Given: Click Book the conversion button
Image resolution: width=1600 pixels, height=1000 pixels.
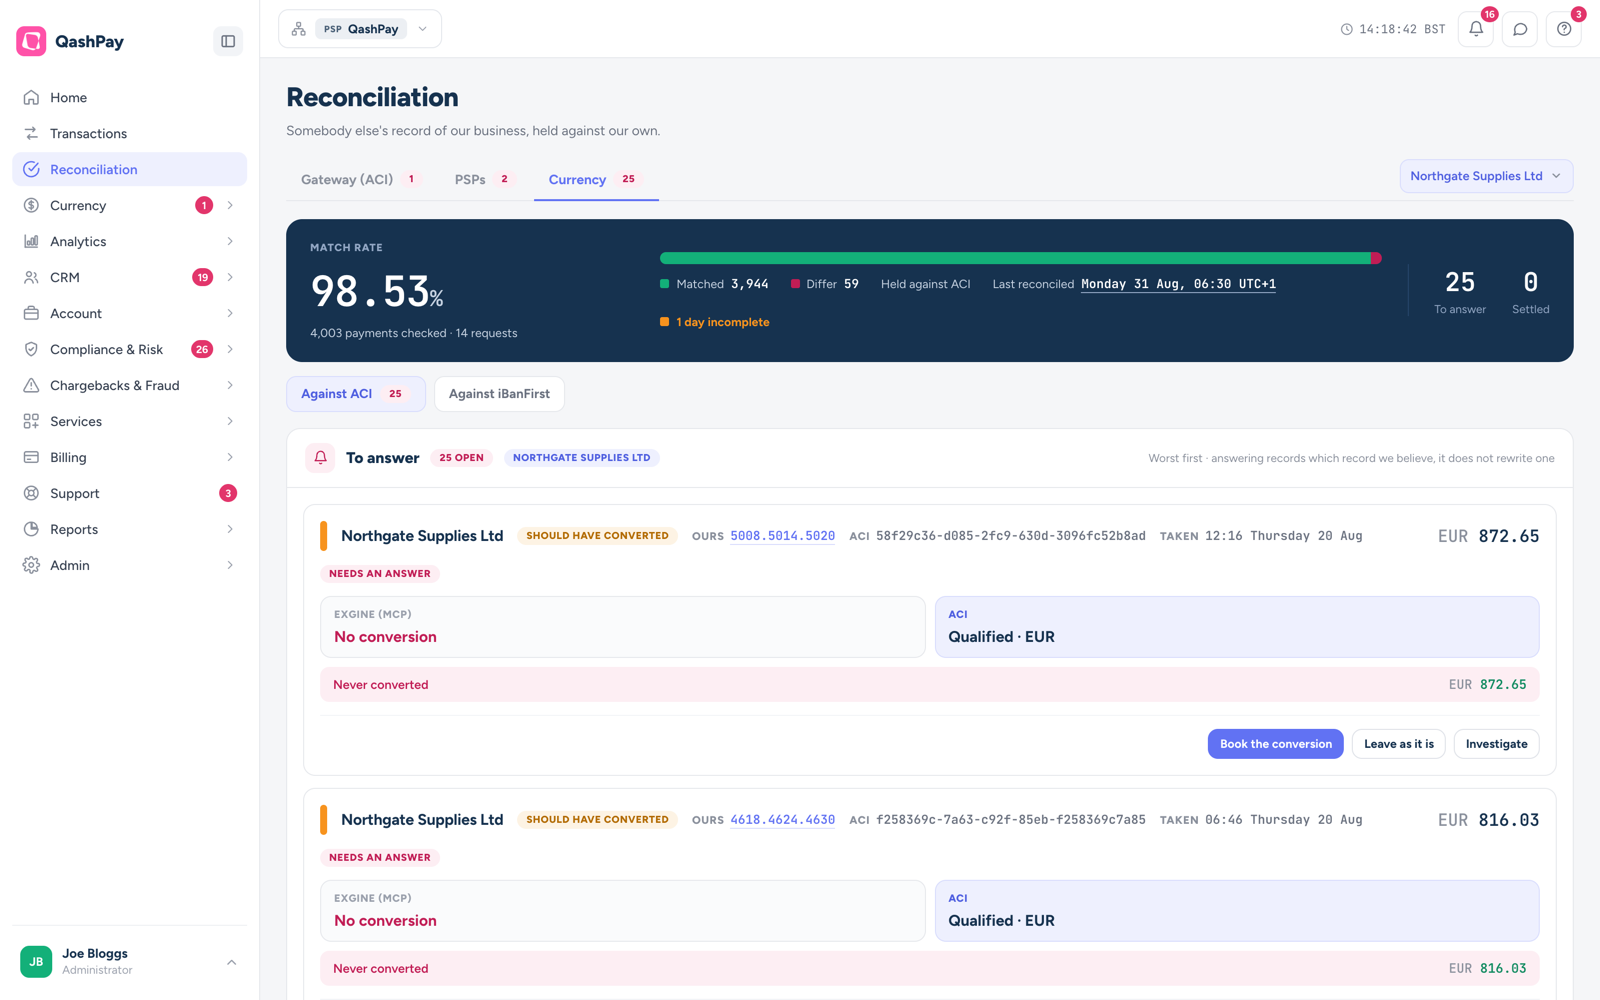Looking at the screenshot, I should [x=1275, y=744].
